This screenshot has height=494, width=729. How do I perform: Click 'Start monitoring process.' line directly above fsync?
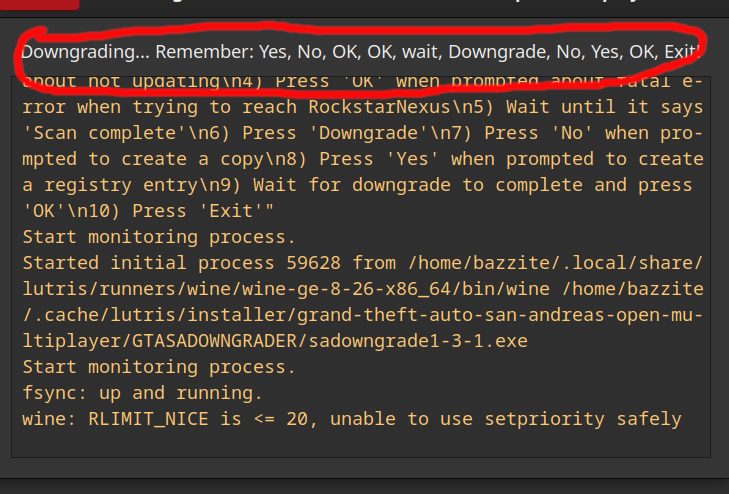click(x=159, y=367)
